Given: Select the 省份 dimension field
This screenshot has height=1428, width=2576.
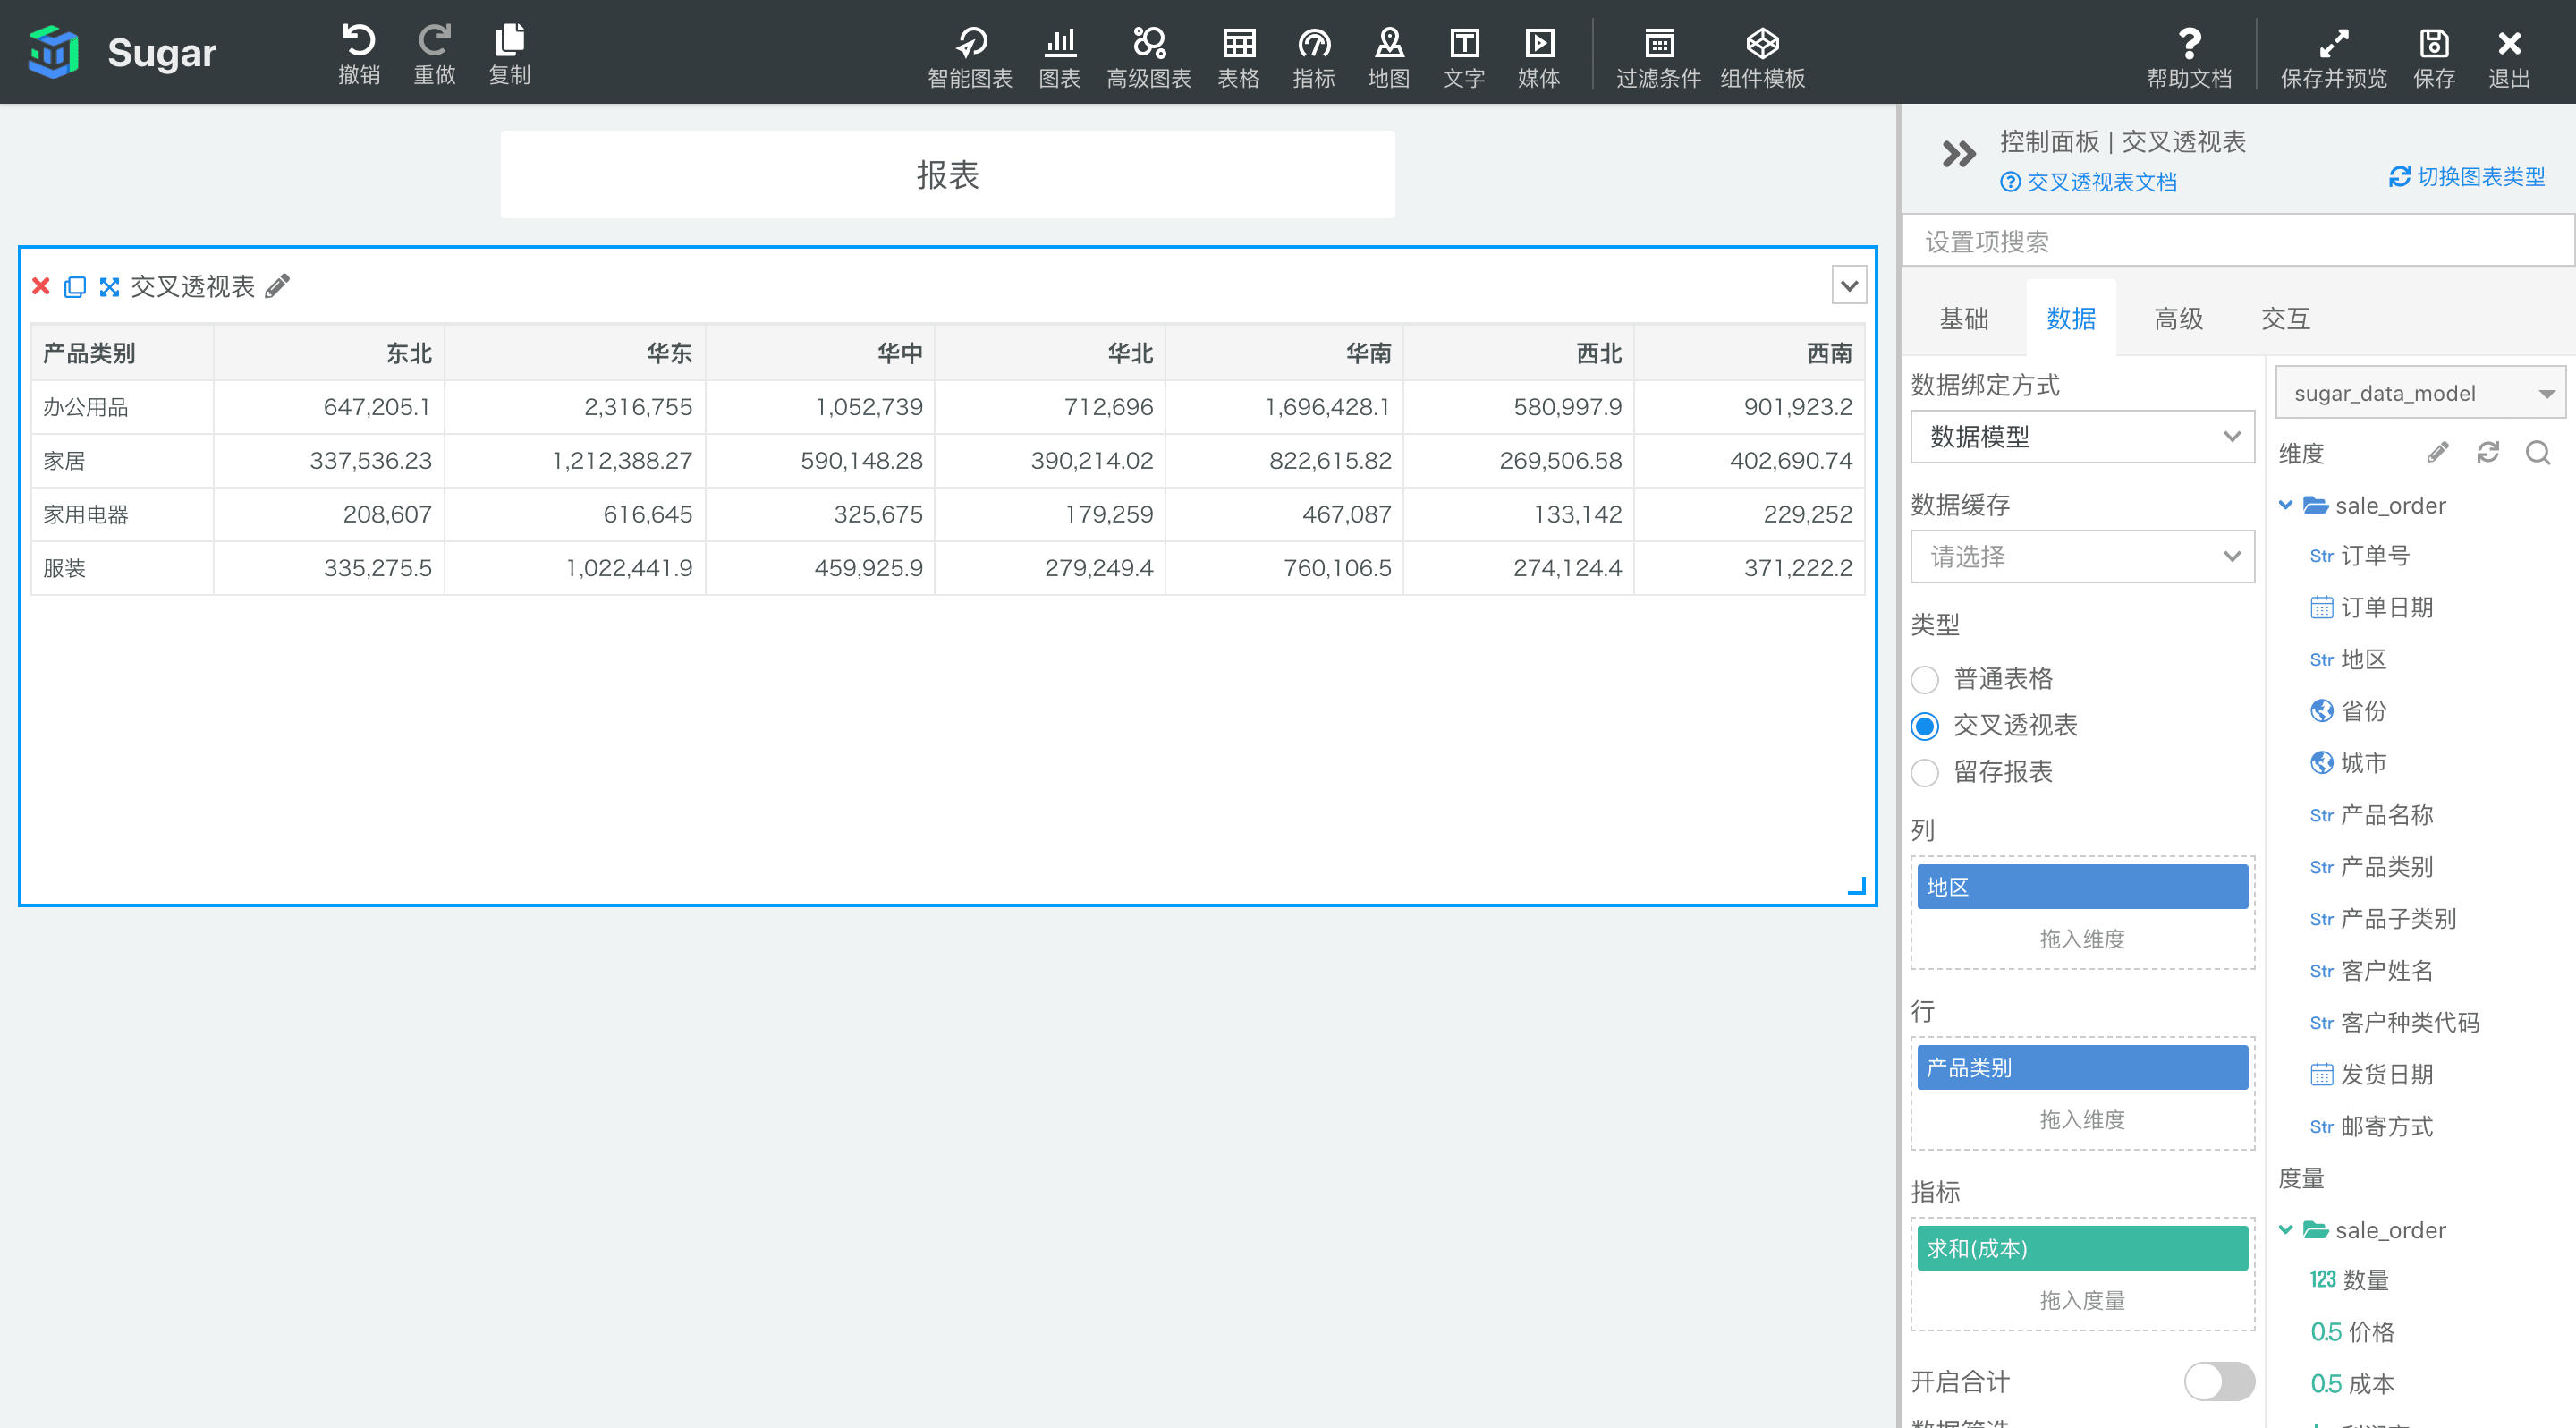Looking at the screenshot, I should [2348, 712].
